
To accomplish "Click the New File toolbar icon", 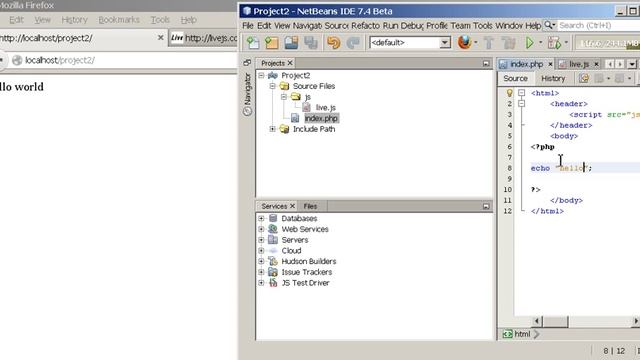I will click(253, 42).
